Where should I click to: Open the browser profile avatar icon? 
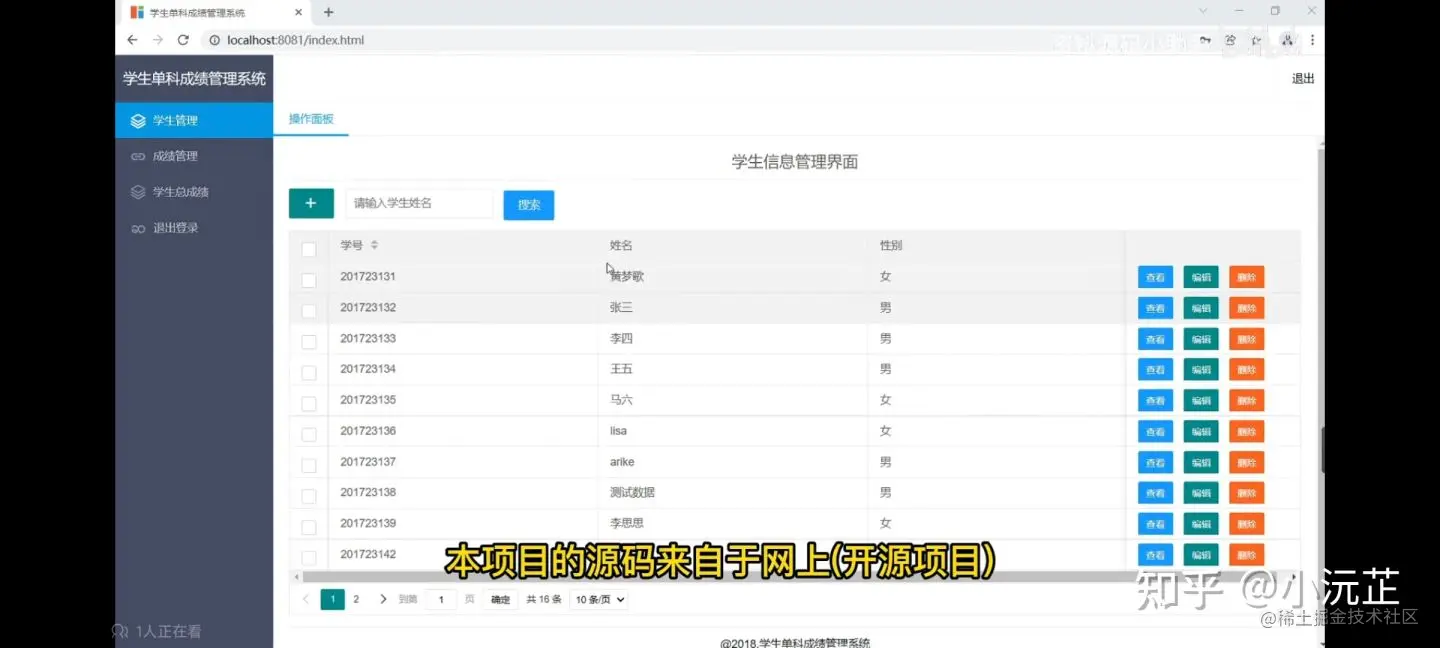[x=1288, y=40]
